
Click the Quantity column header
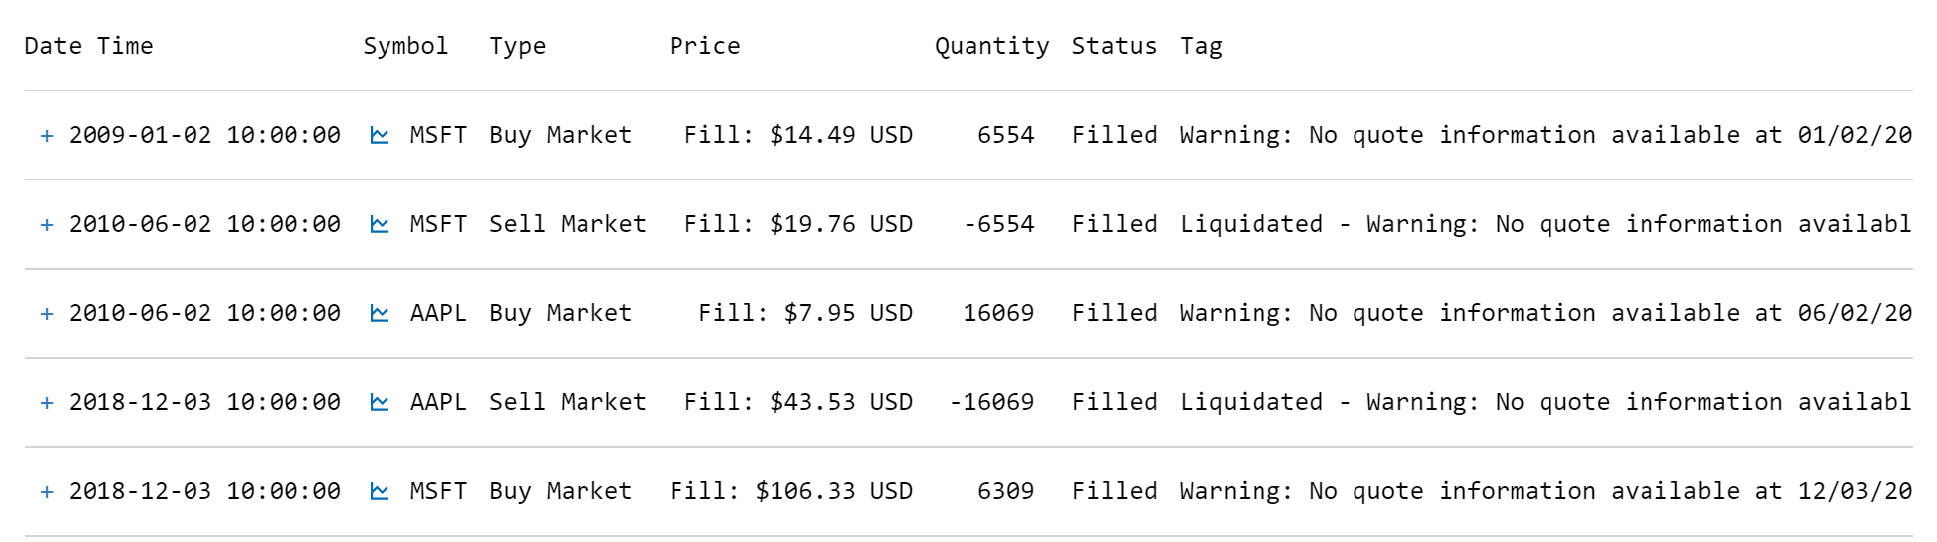(992, 46)
